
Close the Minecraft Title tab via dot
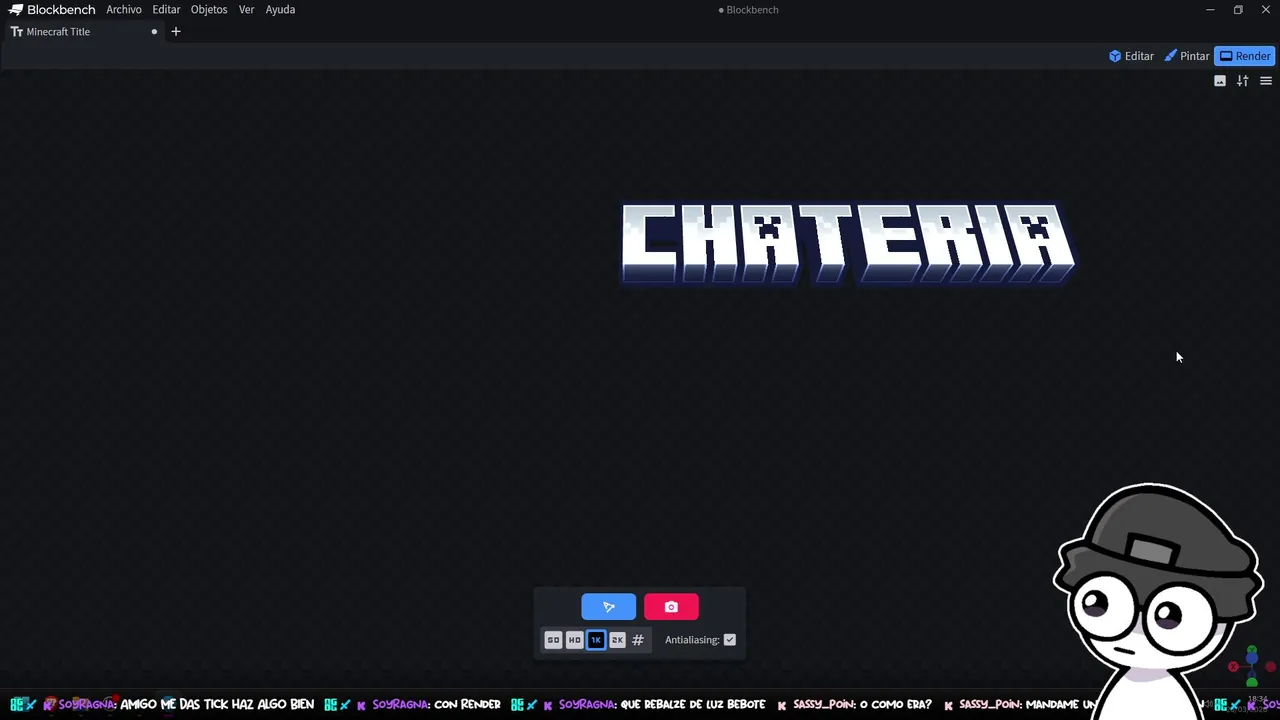pos(154,32)
